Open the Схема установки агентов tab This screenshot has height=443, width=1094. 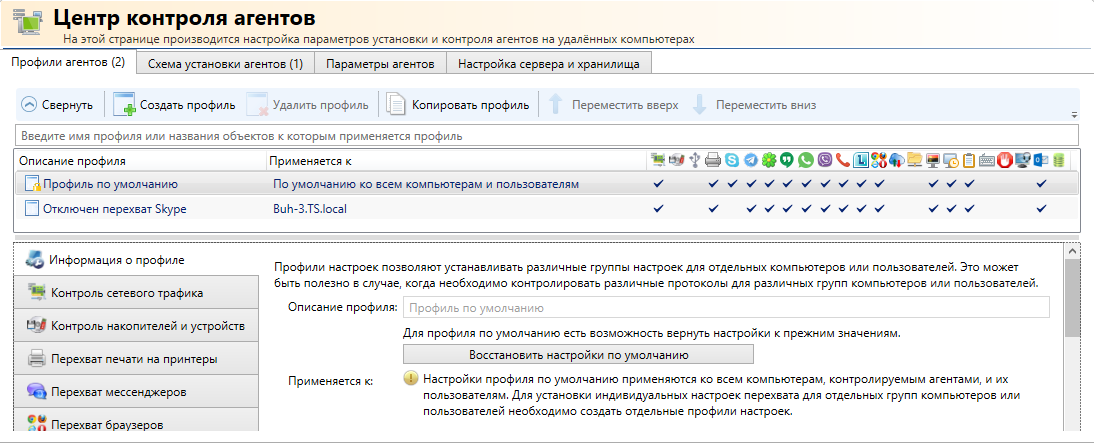225,64
